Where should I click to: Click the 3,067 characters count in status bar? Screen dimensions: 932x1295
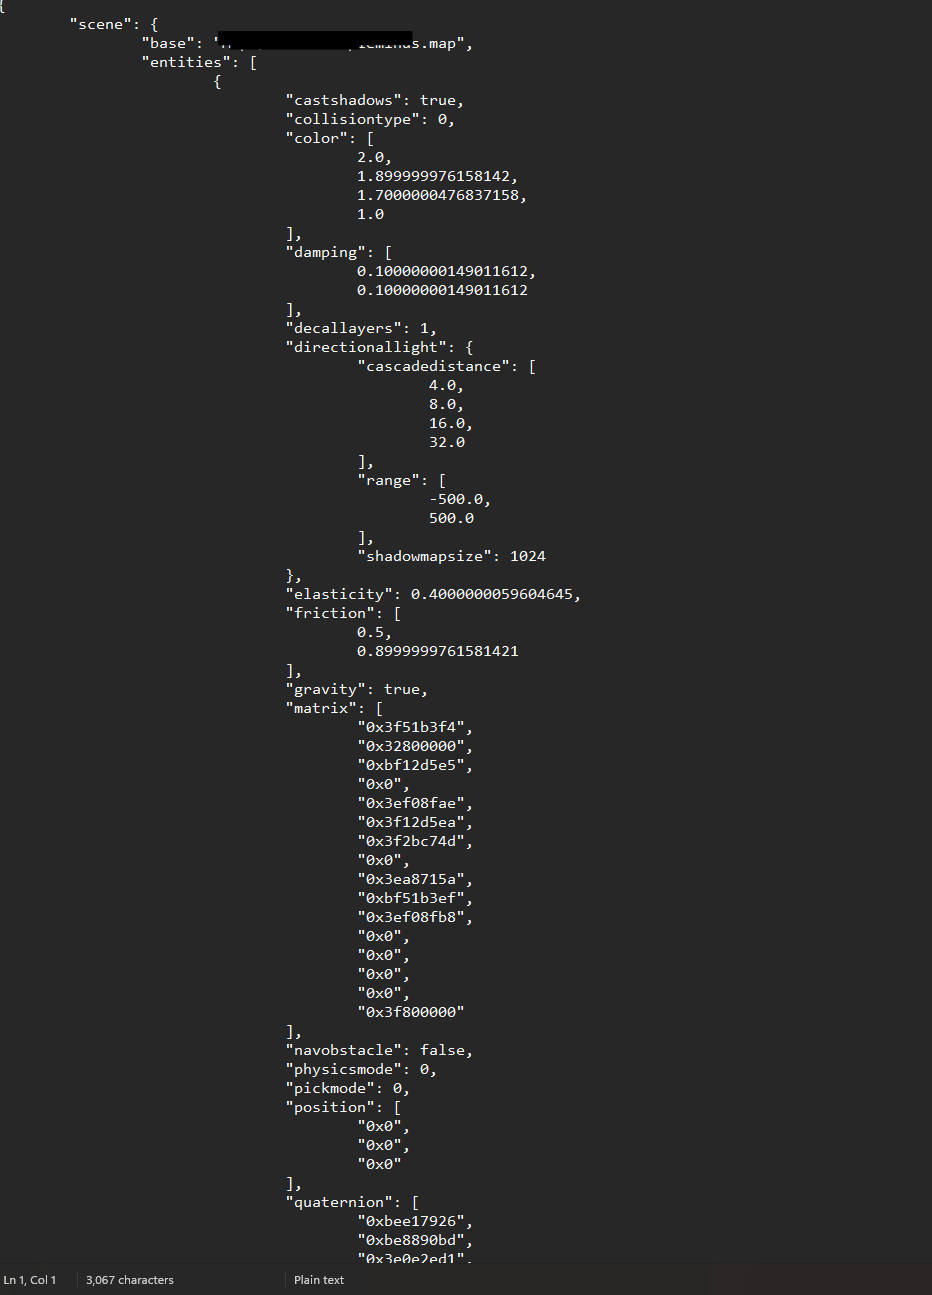[130, 1280]
